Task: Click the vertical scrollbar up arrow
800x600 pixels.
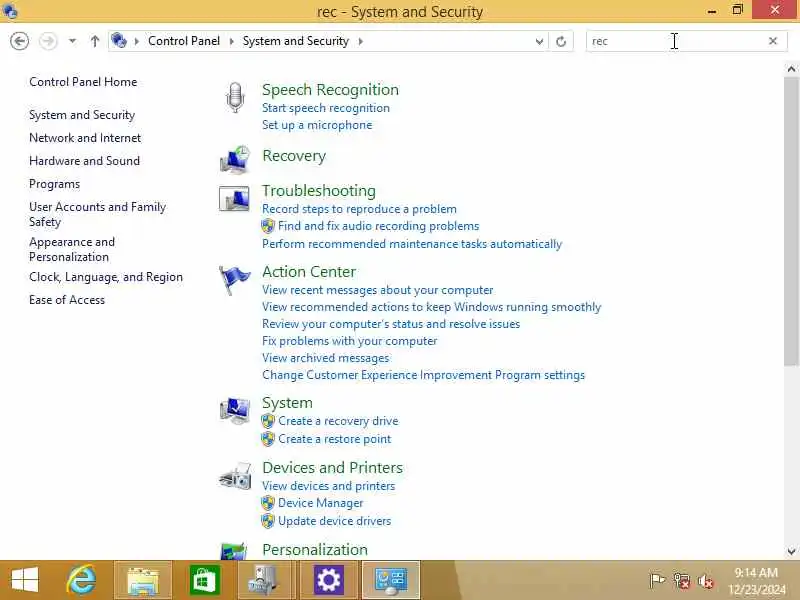Action: (x=791, y=69)
